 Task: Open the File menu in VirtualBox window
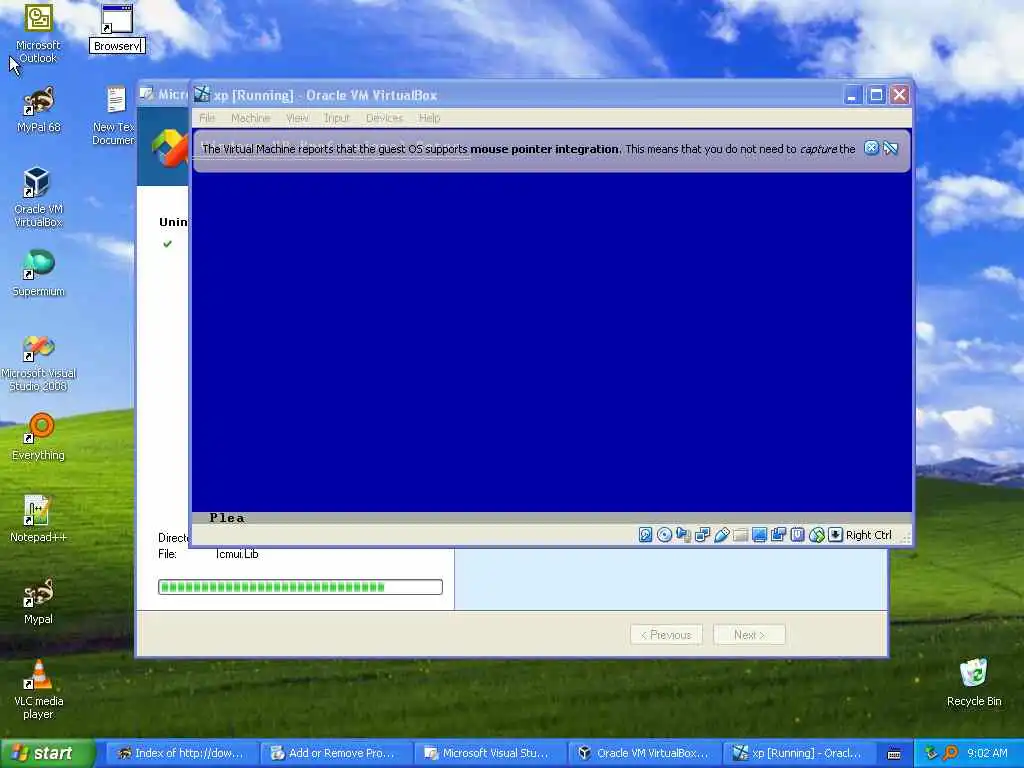click(x=207, y=118)
